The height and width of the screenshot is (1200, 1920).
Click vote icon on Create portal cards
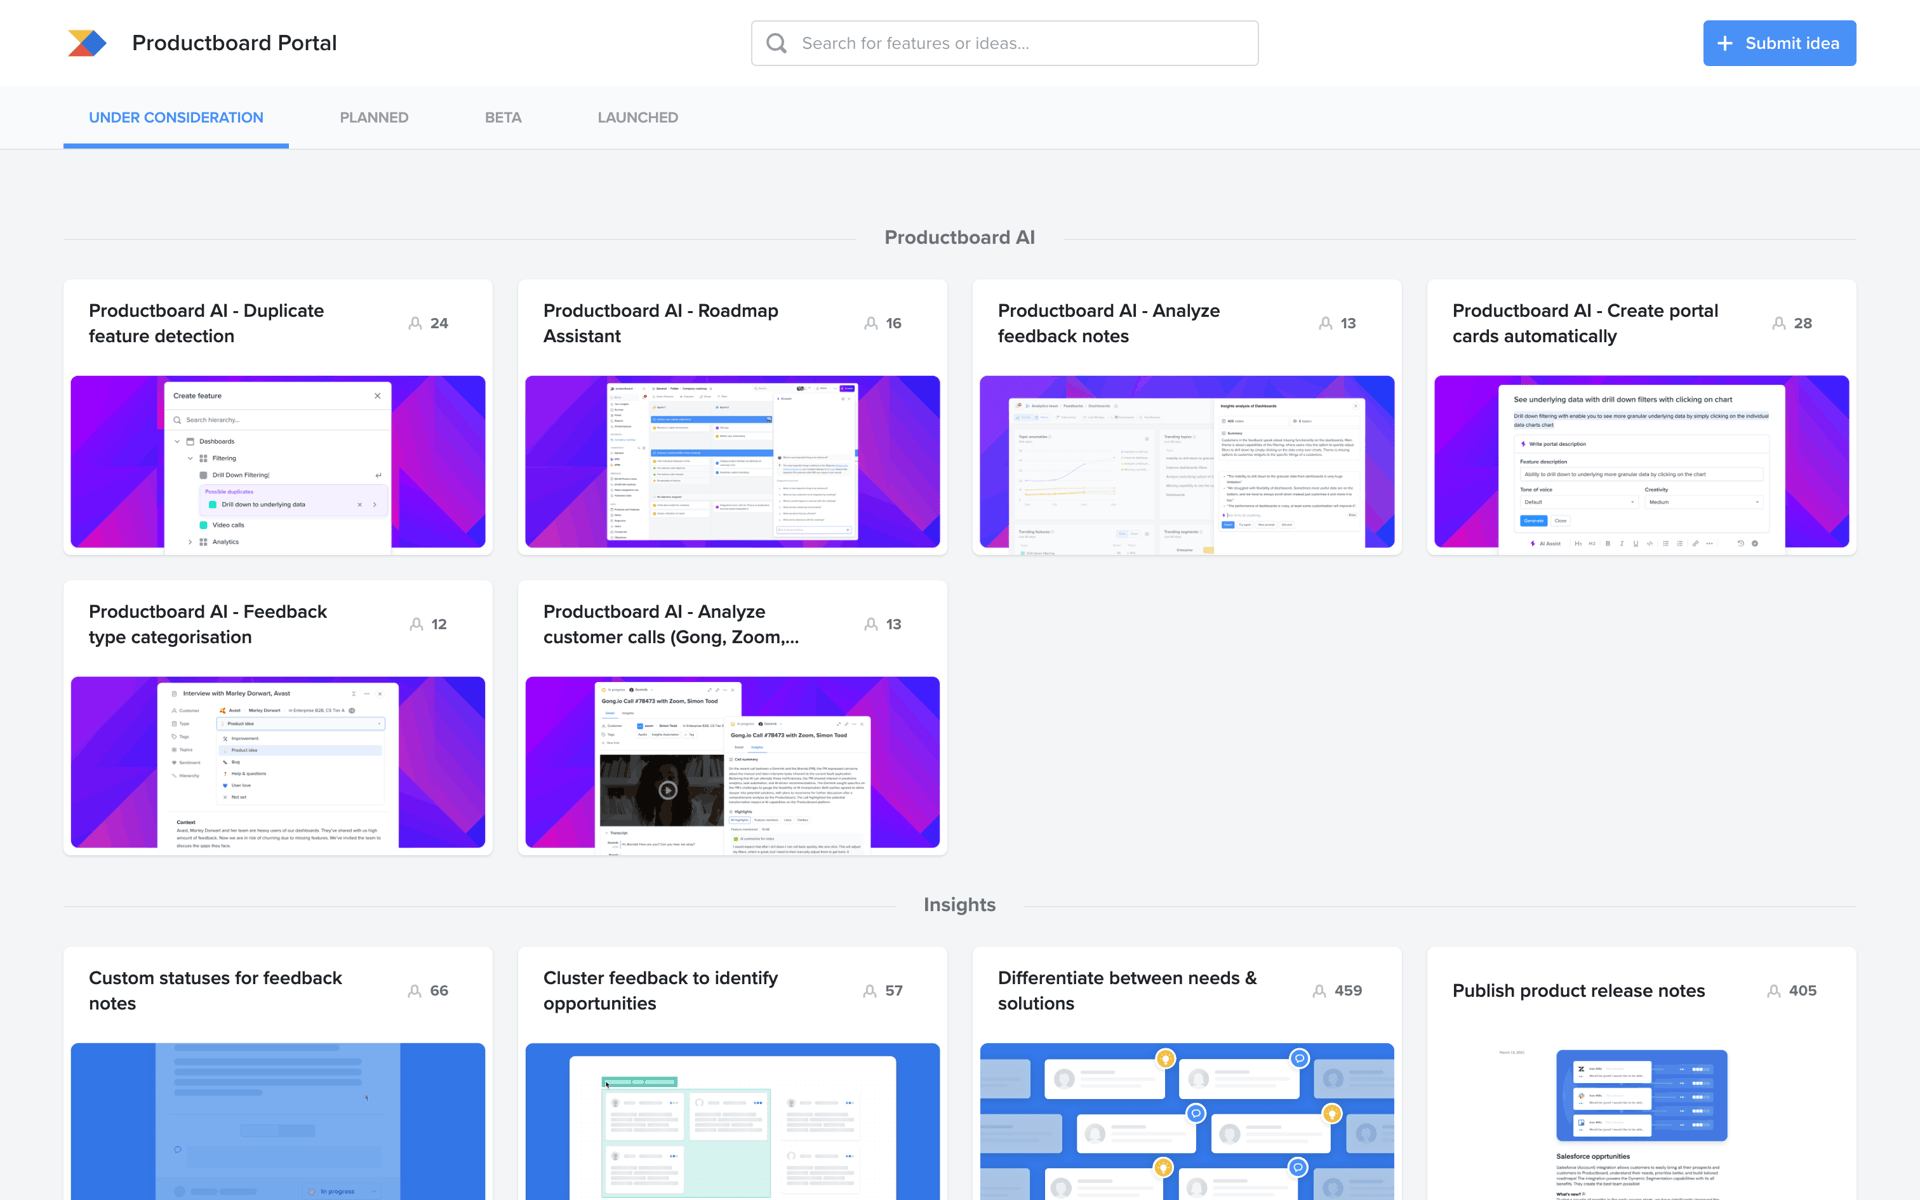tap(1779, 323)
